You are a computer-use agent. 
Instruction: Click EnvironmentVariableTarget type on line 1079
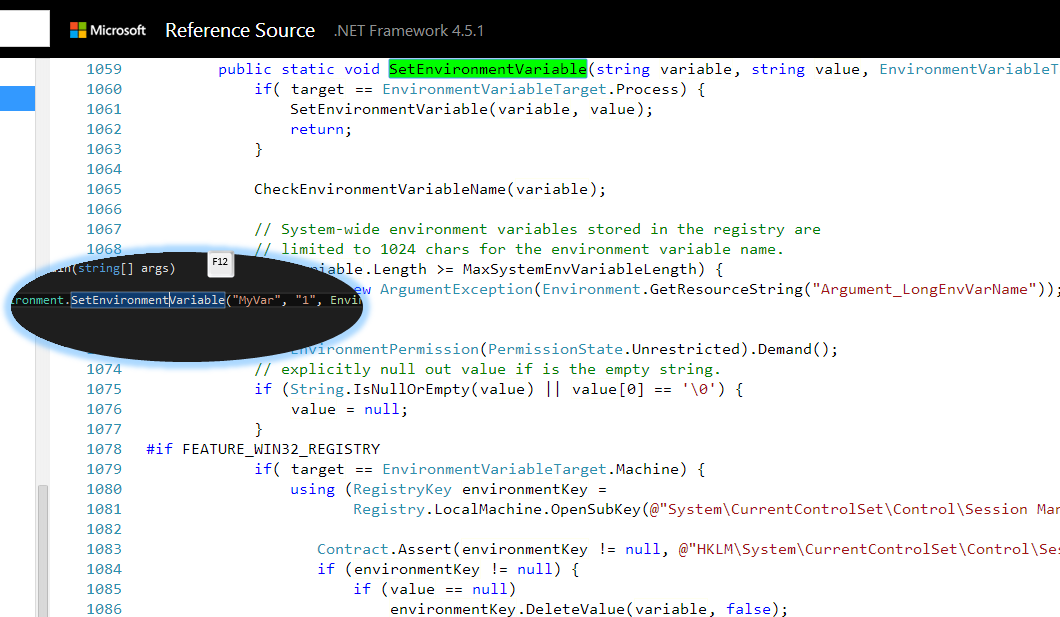[494, 469]
